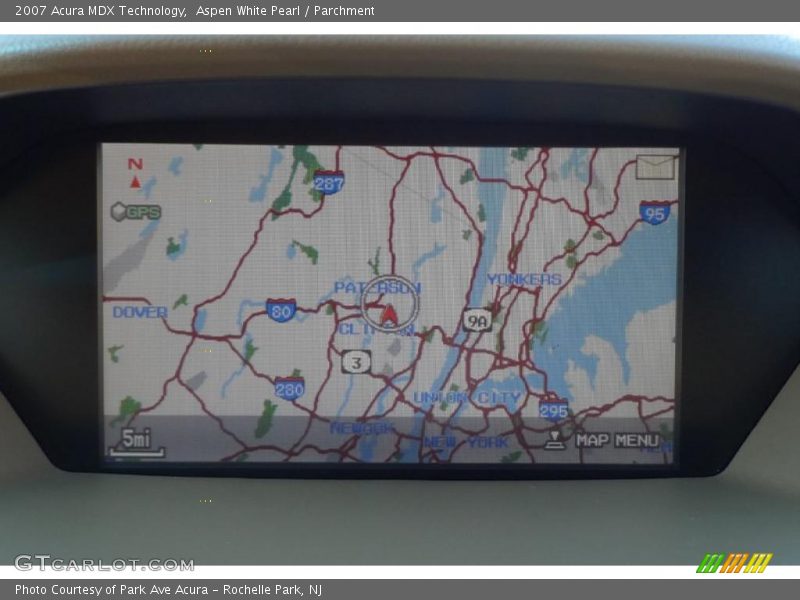Select the Interstate 295 shield
The image size is (800, 600).
point(554,410)
